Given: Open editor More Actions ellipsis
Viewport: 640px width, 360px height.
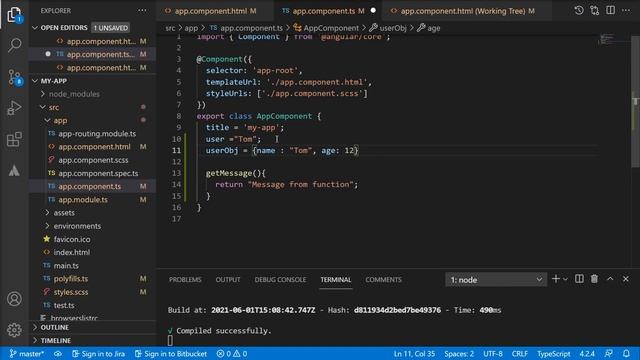Looking at the screenshot, I should point(626,11).
